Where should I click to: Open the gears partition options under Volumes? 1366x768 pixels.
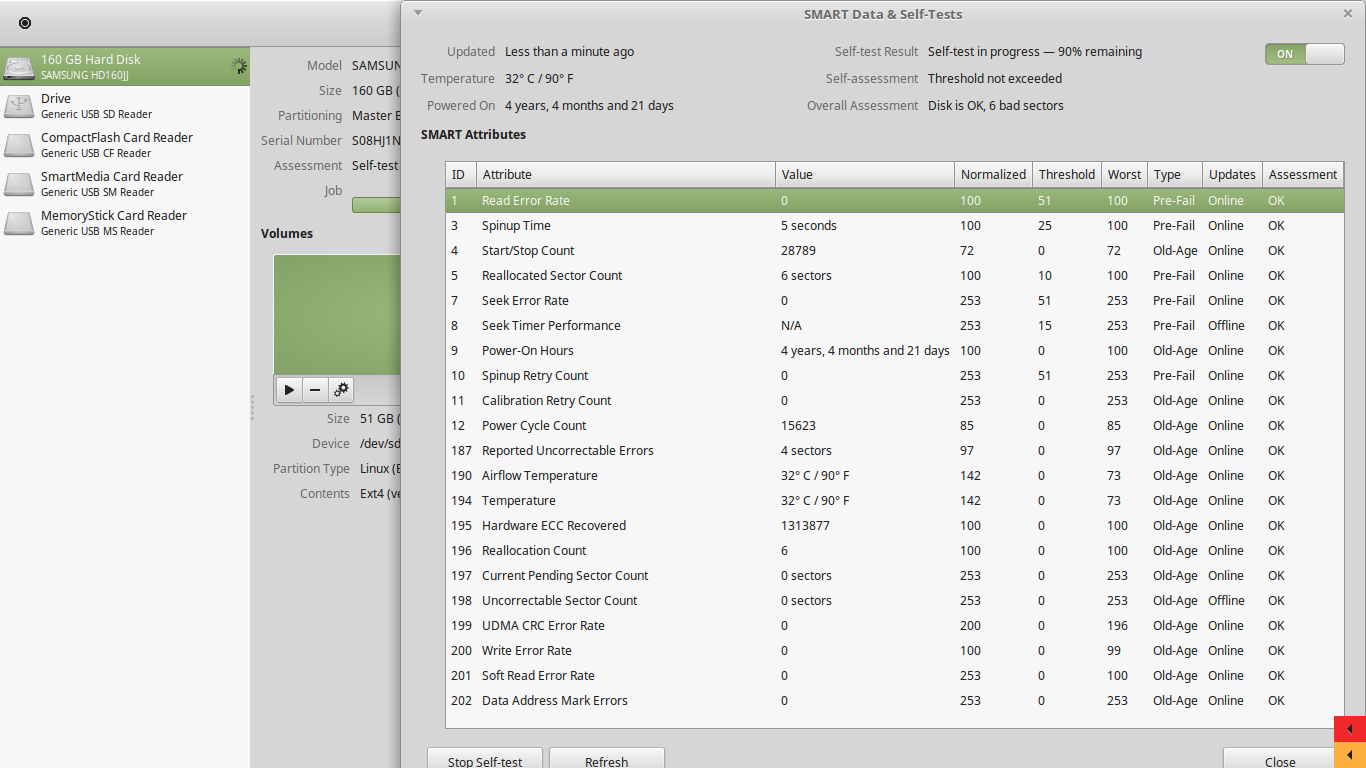[341, 389]
